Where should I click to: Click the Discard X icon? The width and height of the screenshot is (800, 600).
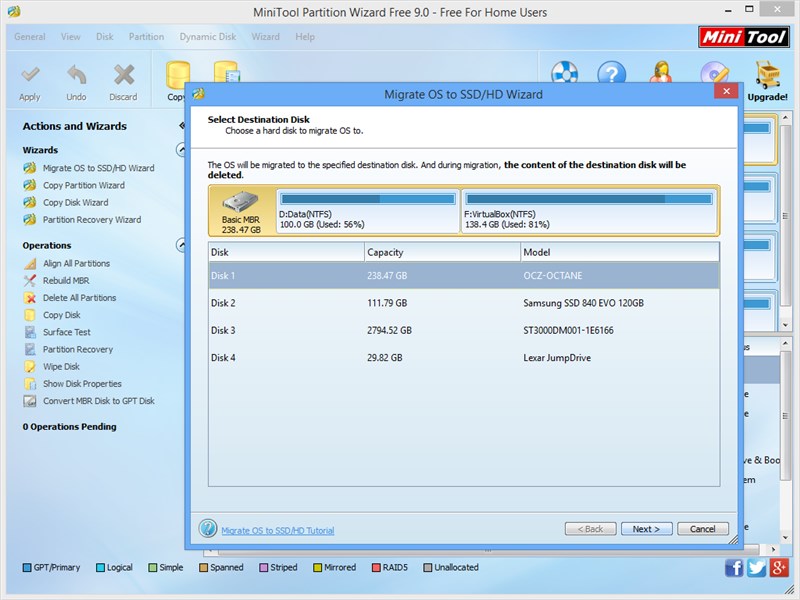(x=123, y=75)
